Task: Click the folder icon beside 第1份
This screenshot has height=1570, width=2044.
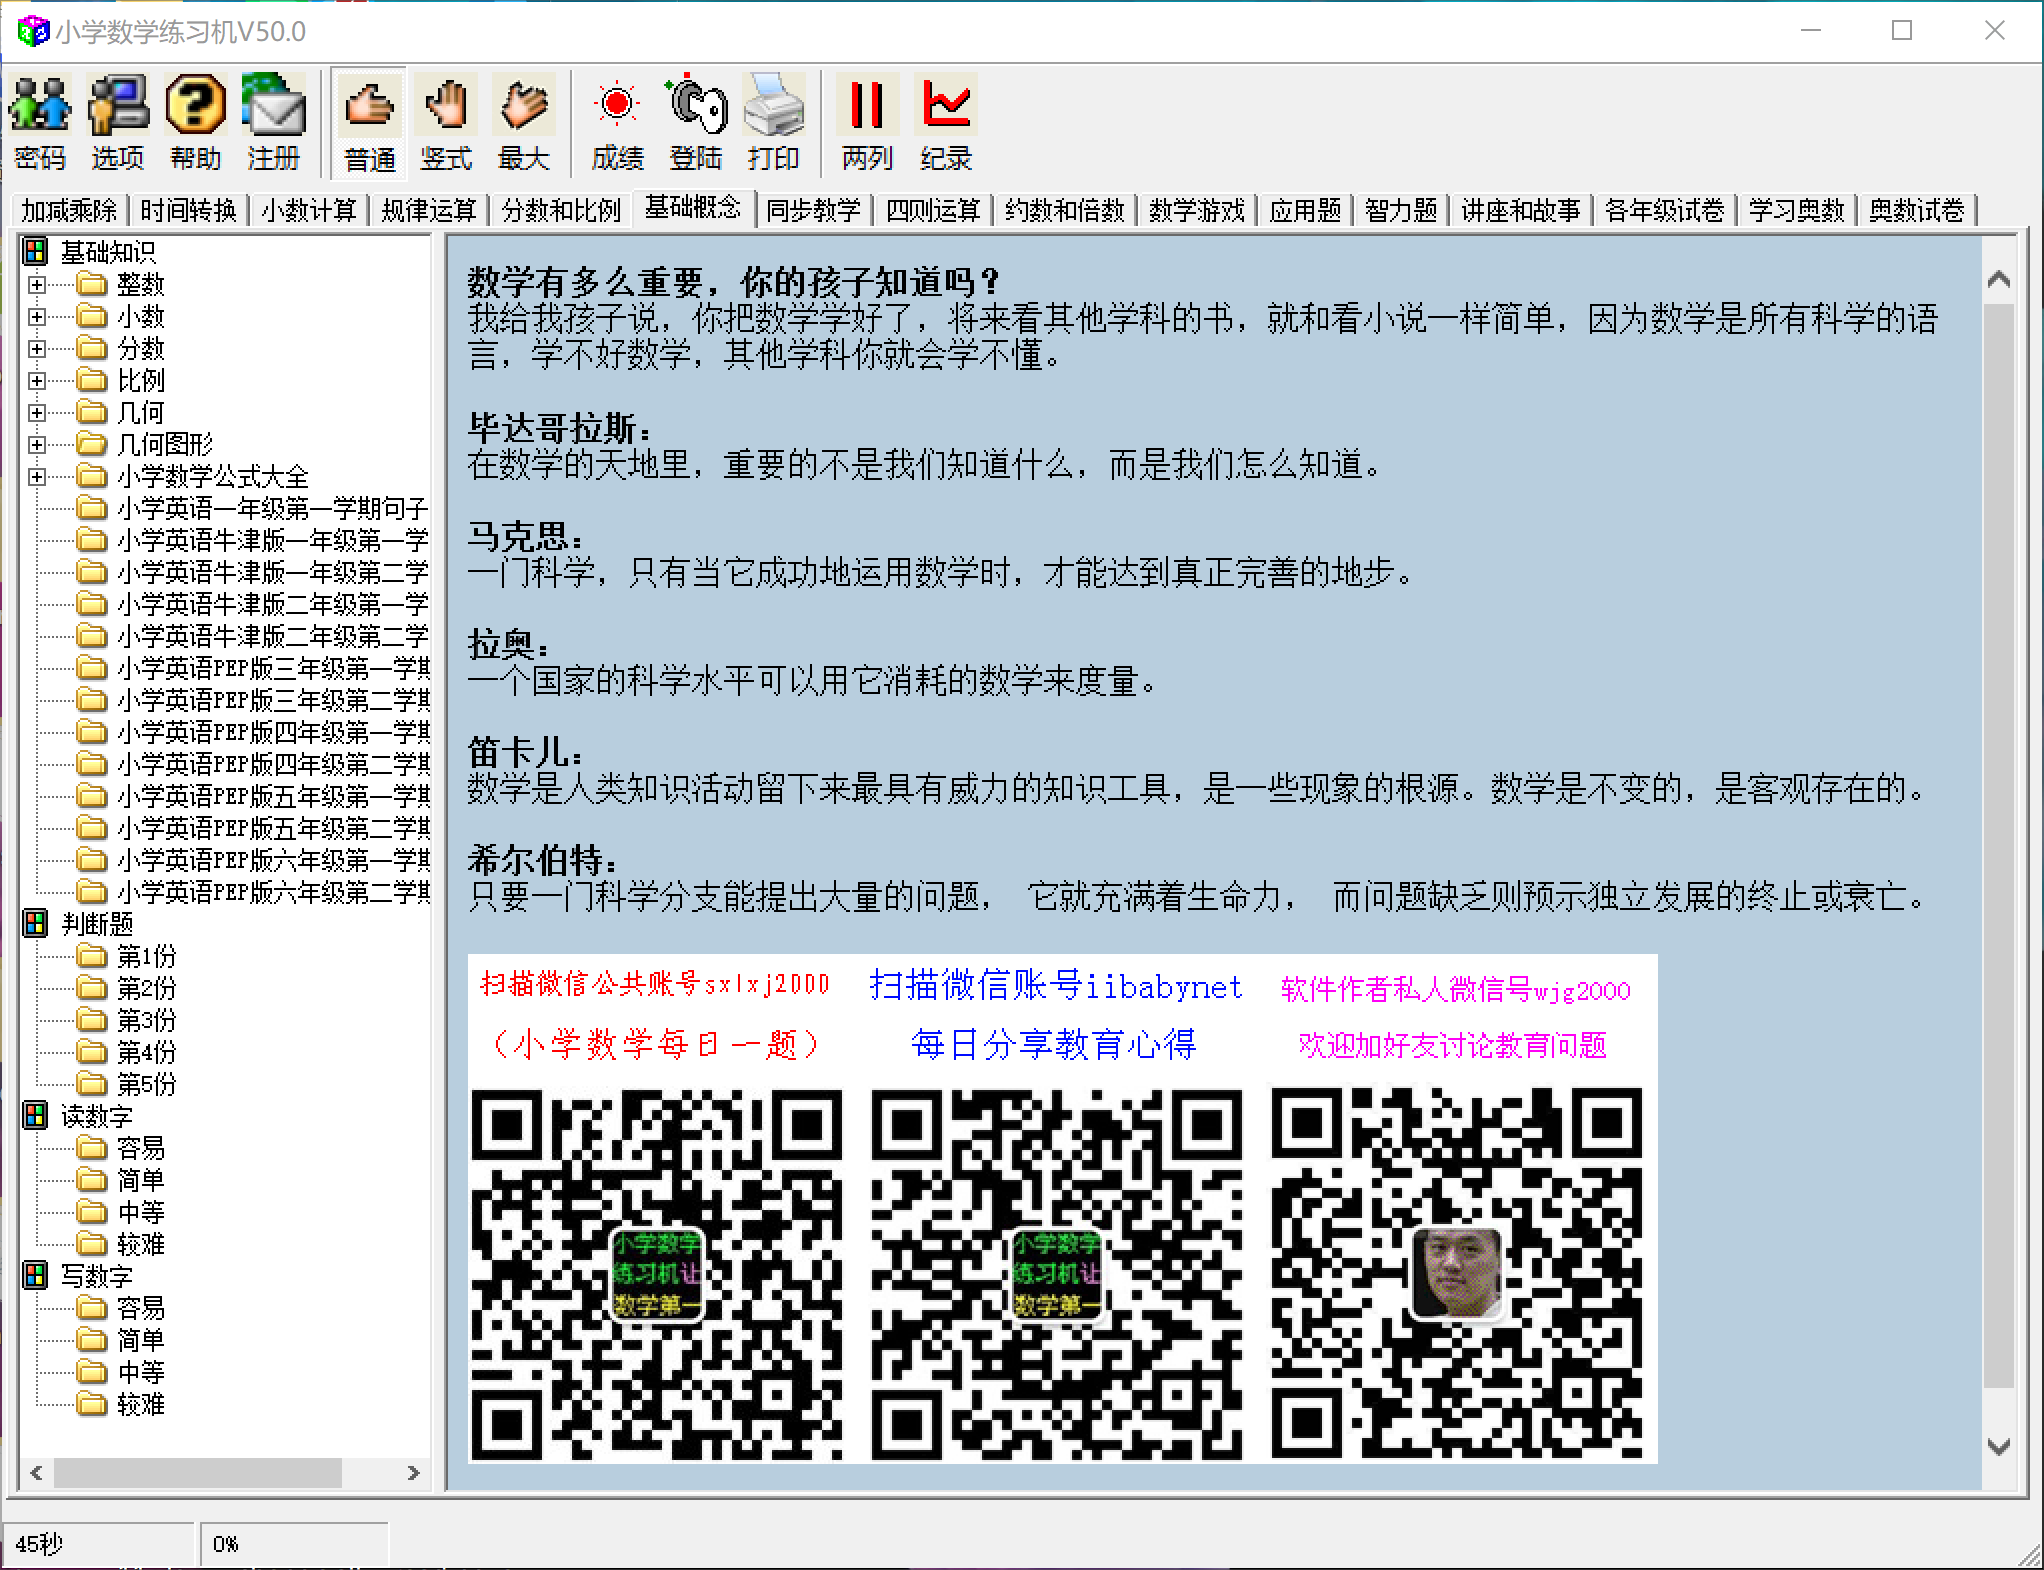Action: click(92, 956)
